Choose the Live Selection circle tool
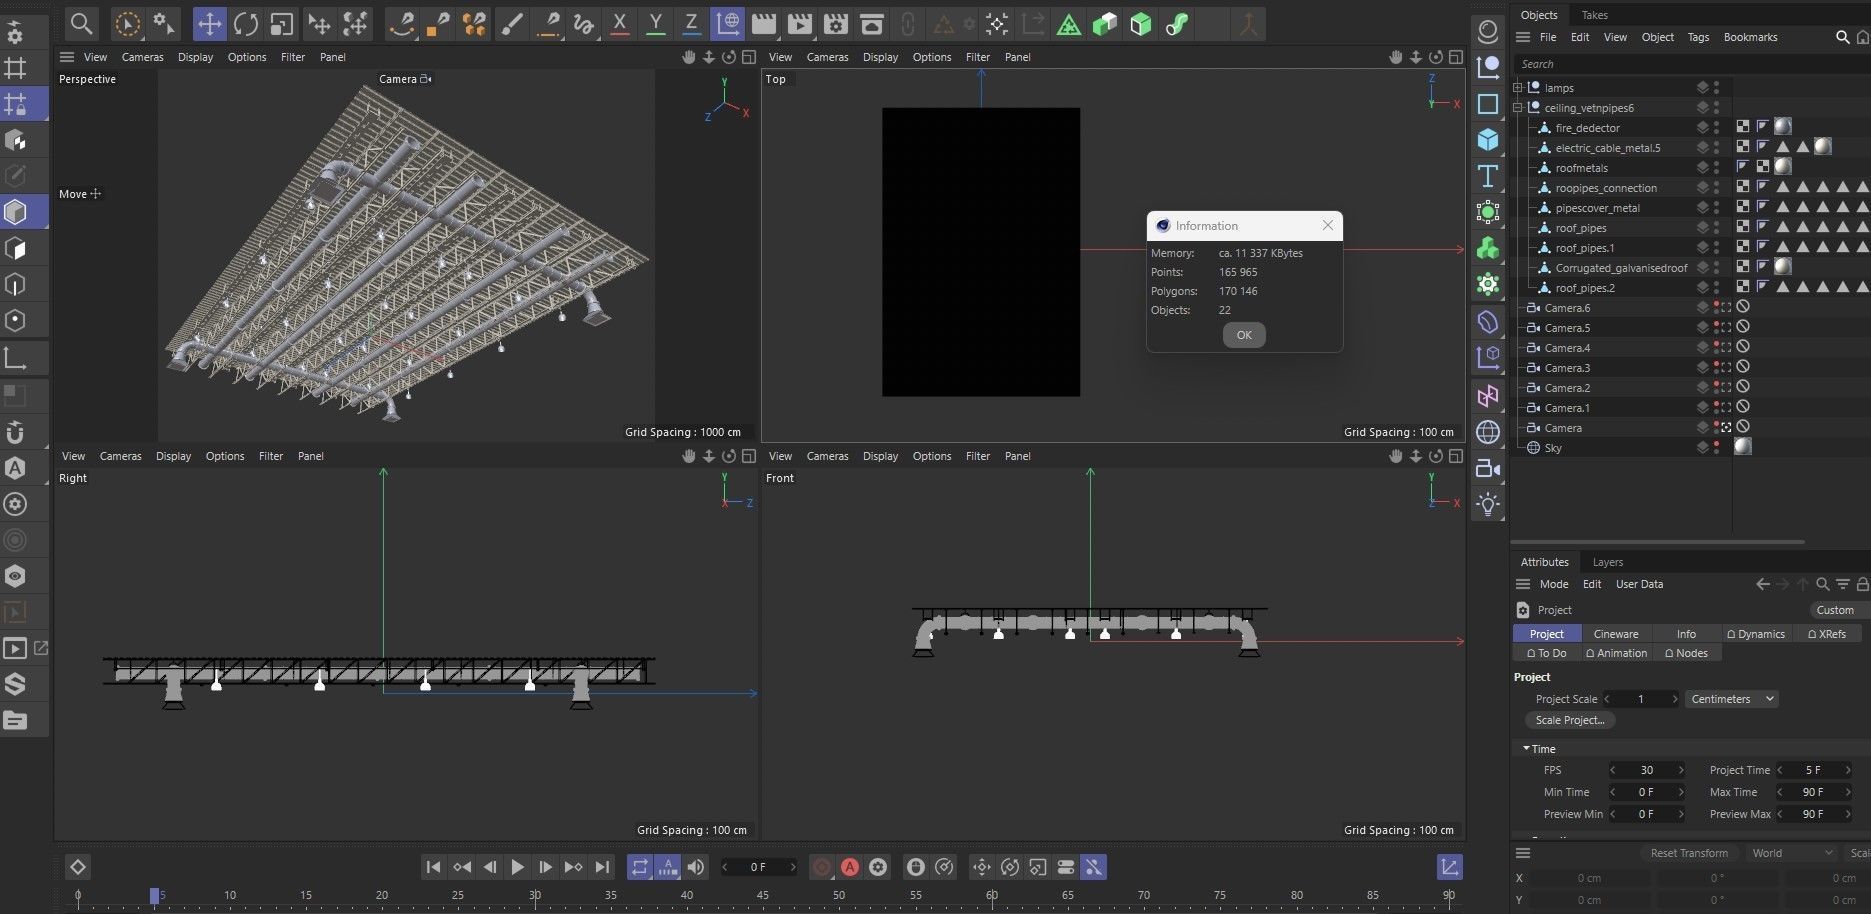This screenshot has width=1871, height=914. click(x=128, y=23)
